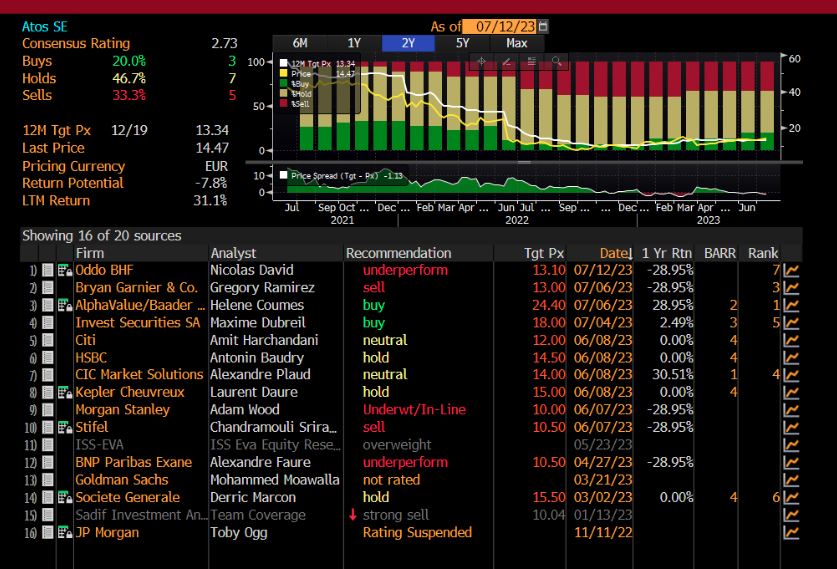The image size is (837, 569).
Task: Click the document icon in the HSBC row
Action: click(48, 358)
